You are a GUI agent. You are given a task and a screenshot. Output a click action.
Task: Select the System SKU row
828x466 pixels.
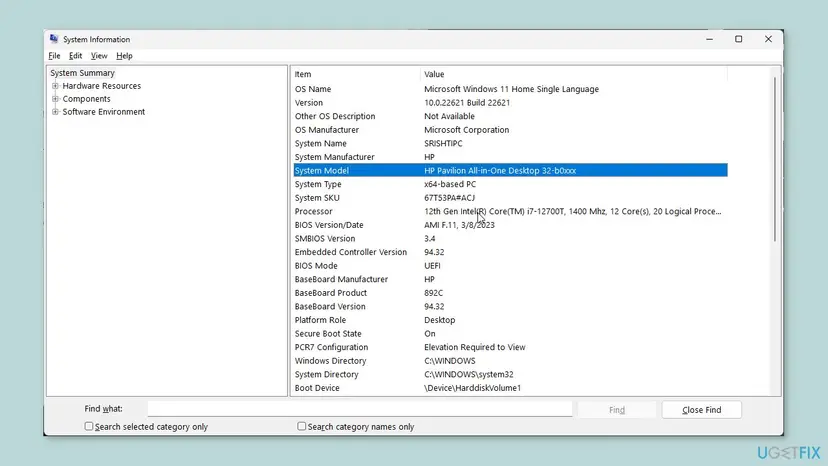point(510,198)
